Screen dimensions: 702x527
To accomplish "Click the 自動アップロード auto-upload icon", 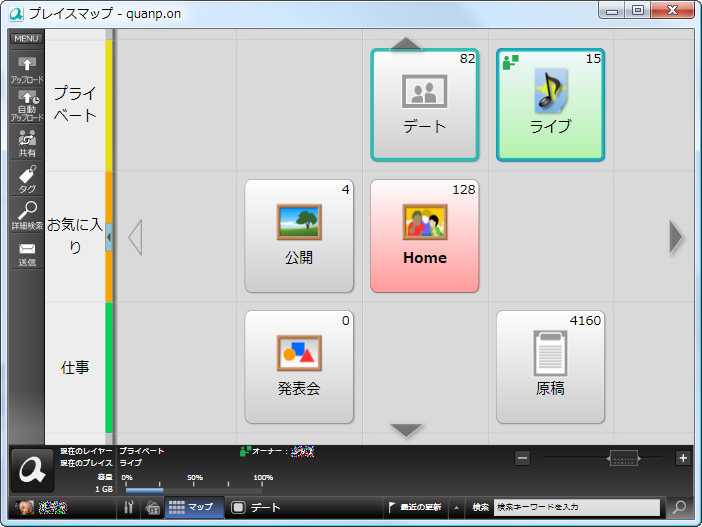I will (x=27, y=106).
